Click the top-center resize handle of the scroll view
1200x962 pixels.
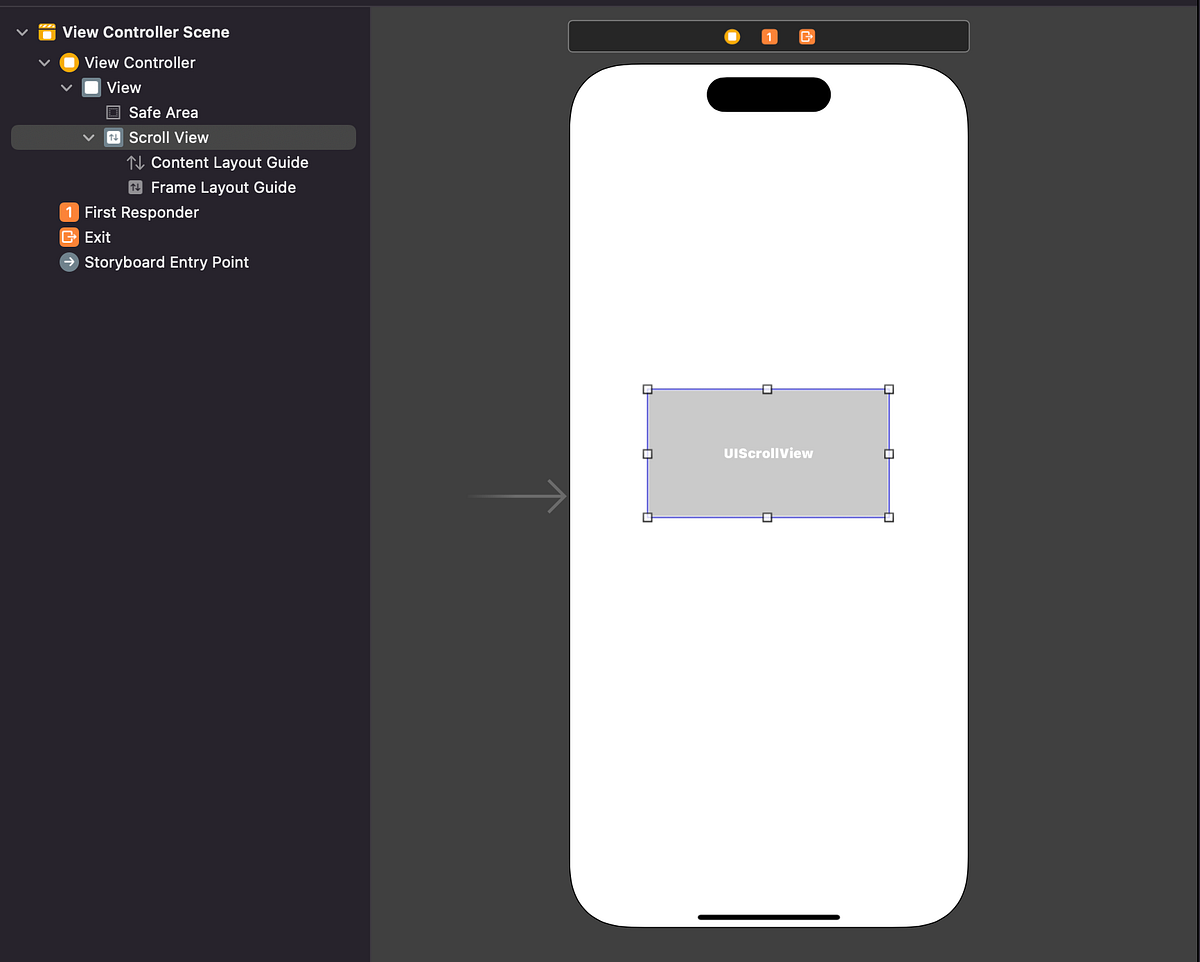coord(768,389)
